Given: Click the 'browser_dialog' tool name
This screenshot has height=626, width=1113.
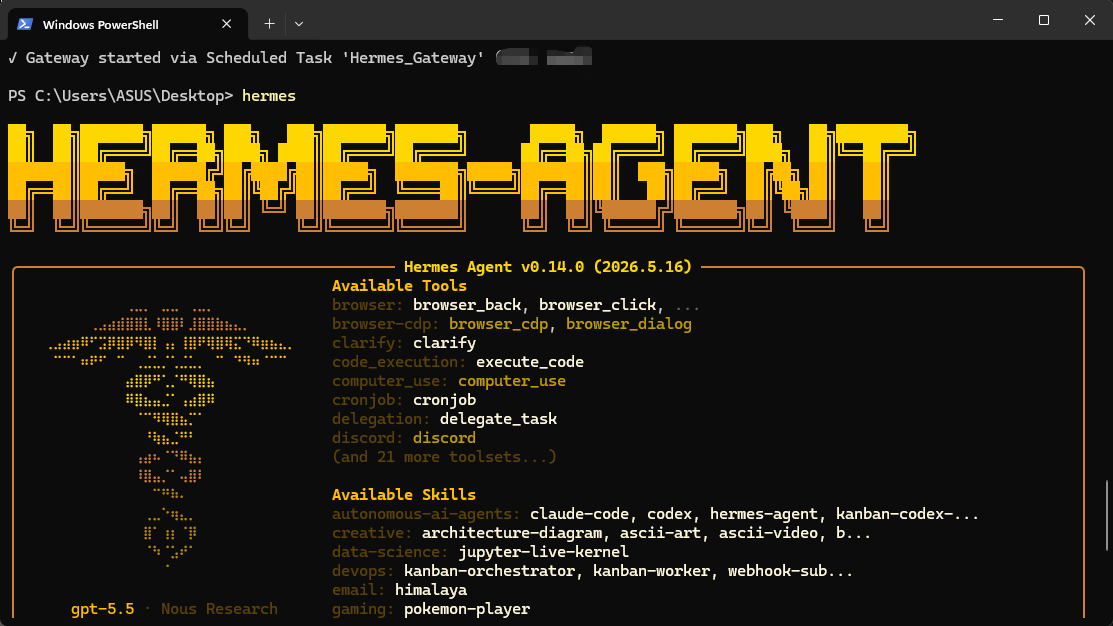Looking at the screenshot, I should pos(628,324).
